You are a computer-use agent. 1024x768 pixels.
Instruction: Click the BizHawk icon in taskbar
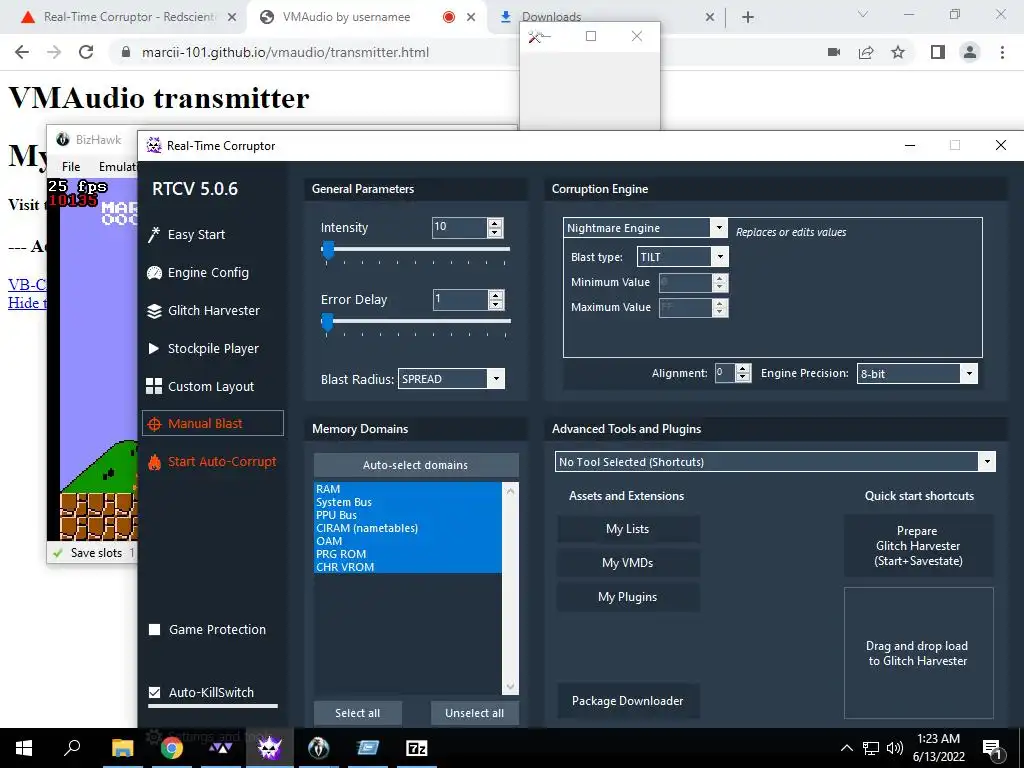click(x=319, y=748)
